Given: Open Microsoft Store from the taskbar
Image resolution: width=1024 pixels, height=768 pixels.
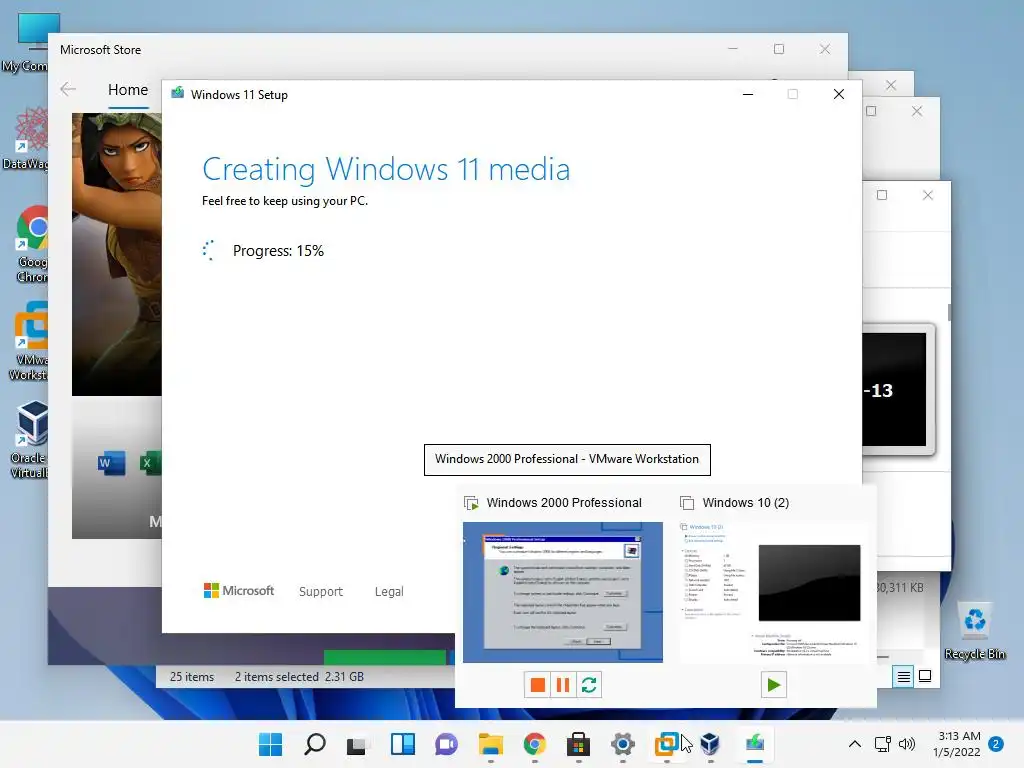Looking at the screenshot, I should tap(579, 744).
